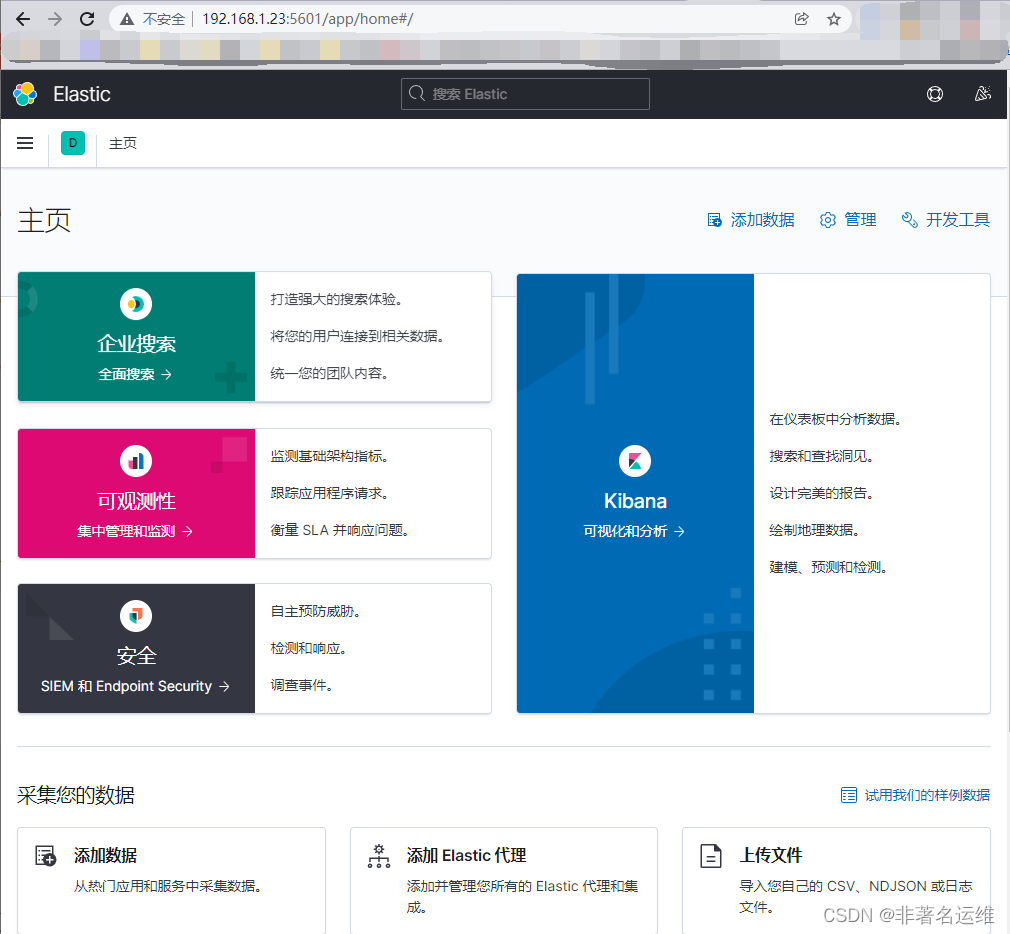Click the 企业搜索 card heading
The height and width of the screenshot is (934, 1010).
(137, 343)
